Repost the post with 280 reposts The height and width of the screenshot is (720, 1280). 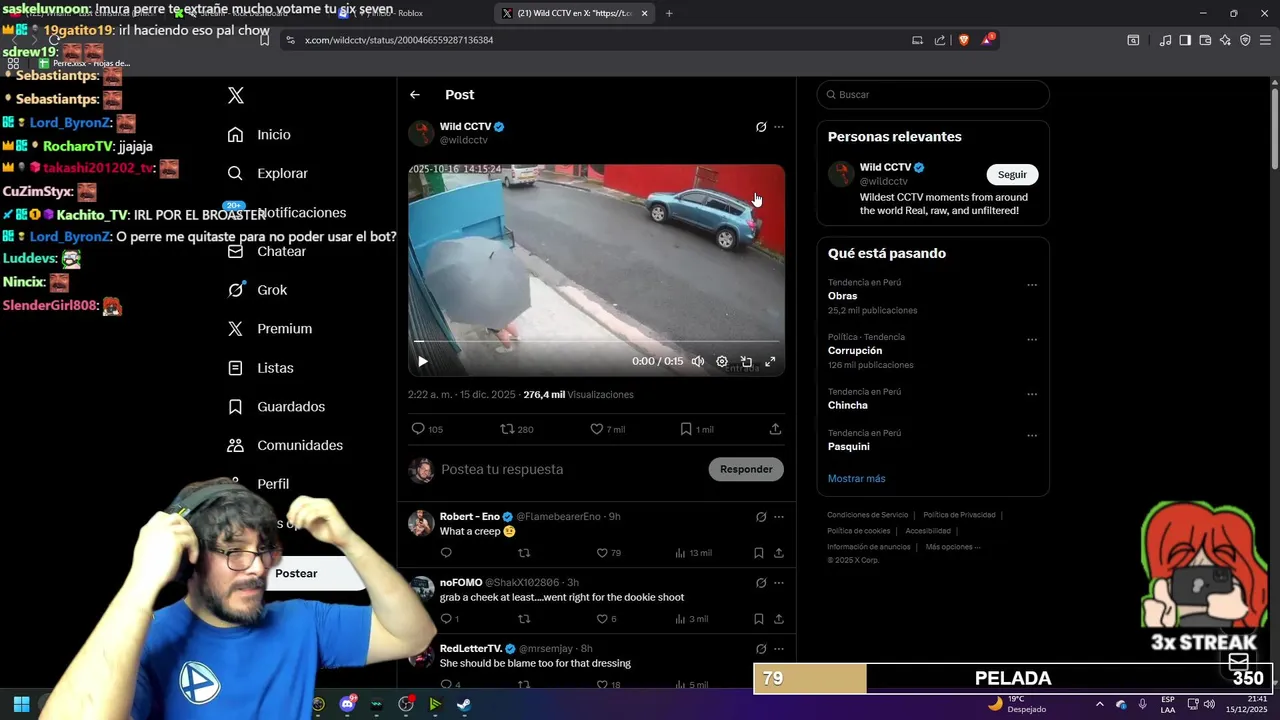517,429
